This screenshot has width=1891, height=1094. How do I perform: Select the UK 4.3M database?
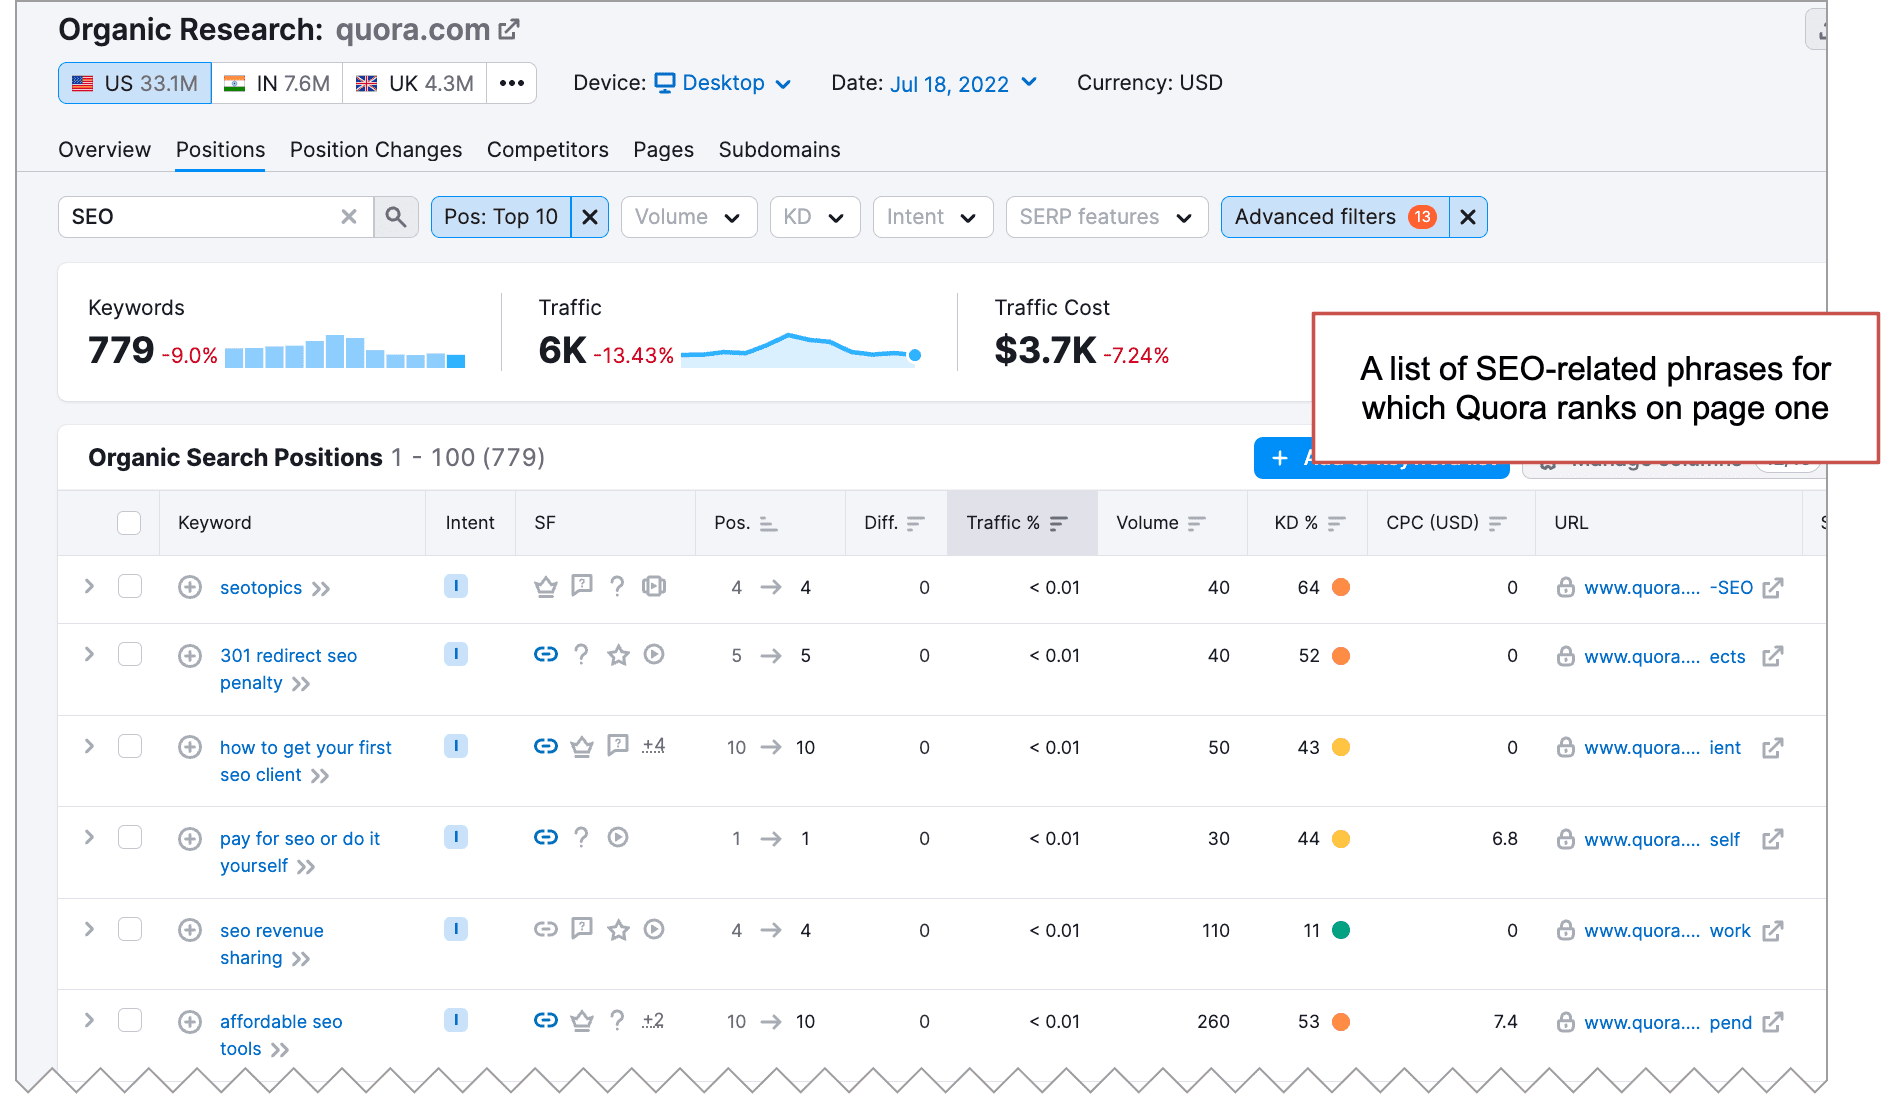tap(415, 83)
